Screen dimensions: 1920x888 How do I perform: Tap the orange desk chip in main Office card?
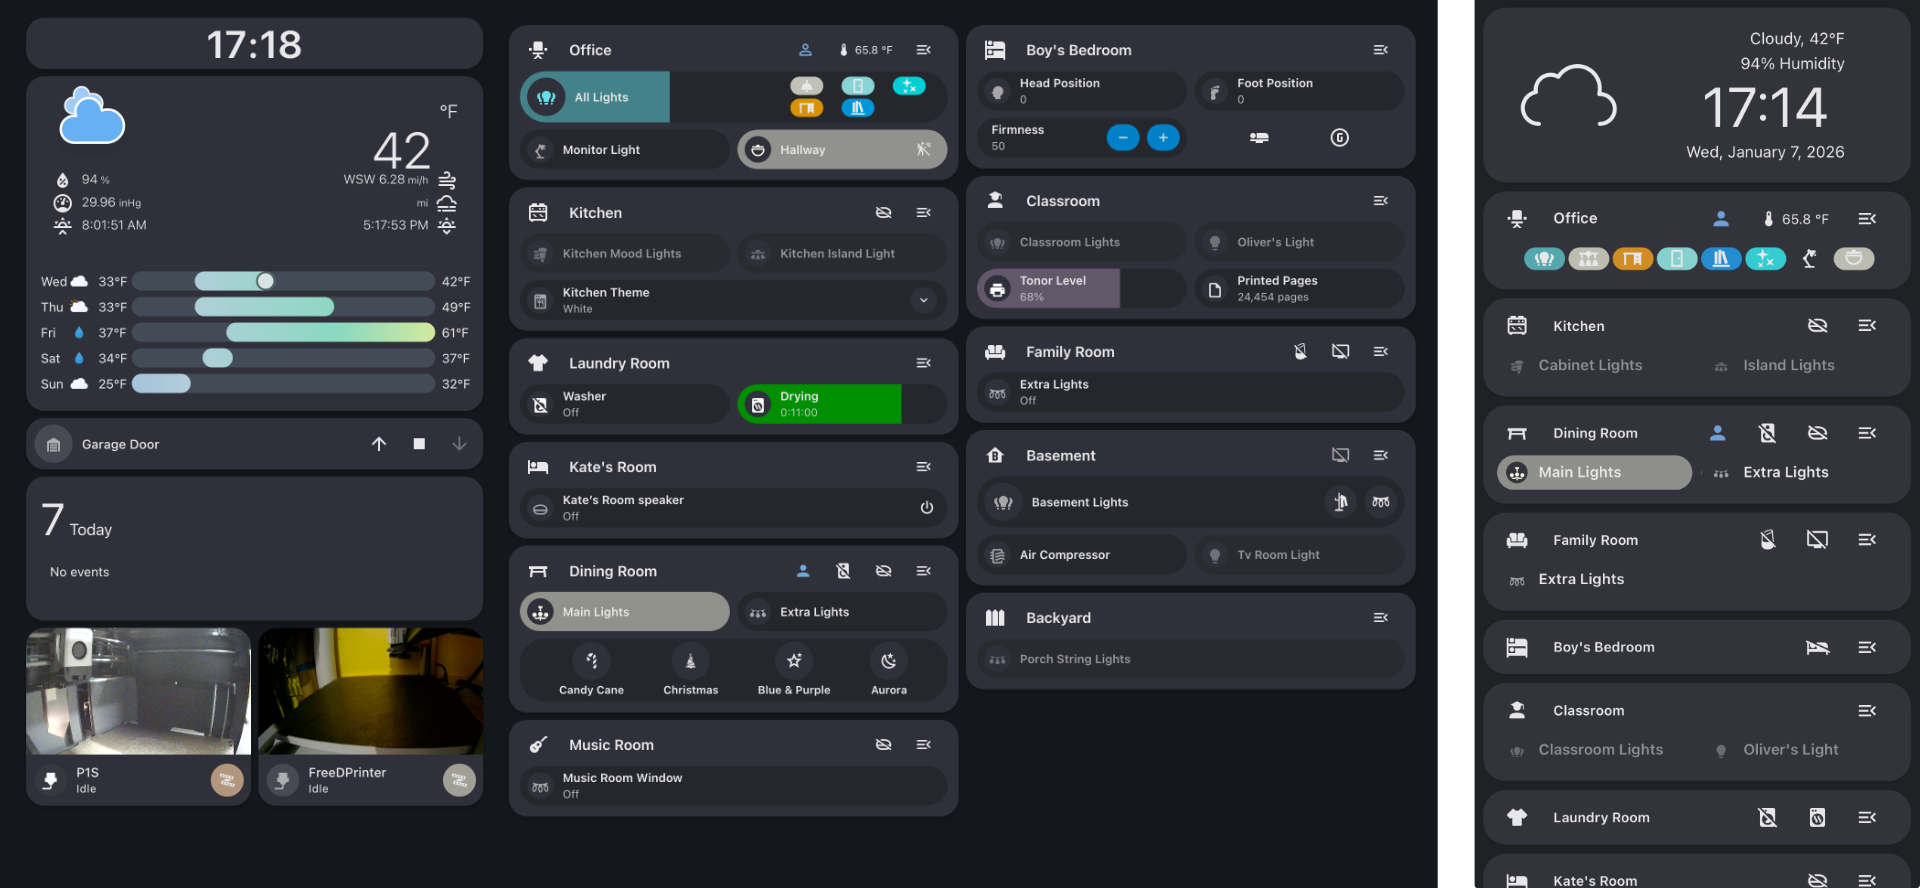[807, 108]
